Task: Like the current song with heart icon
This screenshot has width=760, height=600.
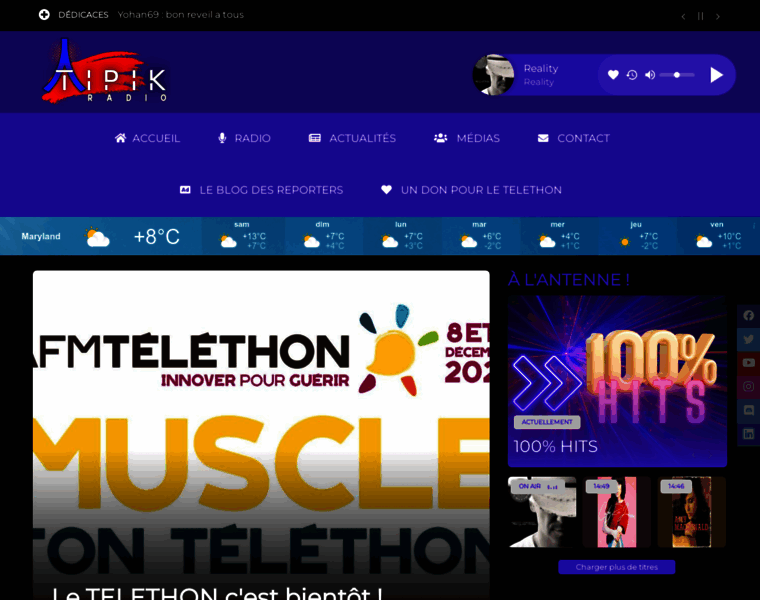Action: [x=613, y=75]
